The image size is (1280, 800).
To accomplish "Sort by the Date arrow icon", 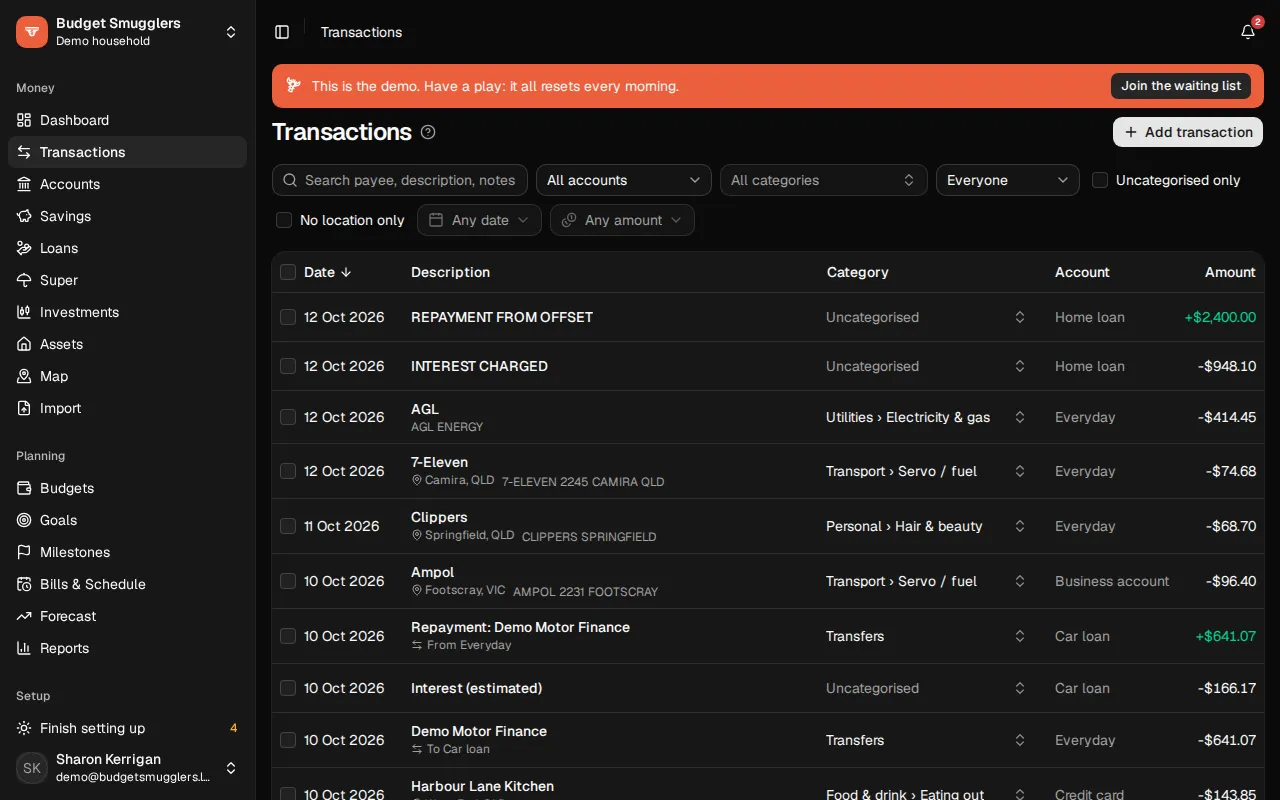I will (346, 272).
